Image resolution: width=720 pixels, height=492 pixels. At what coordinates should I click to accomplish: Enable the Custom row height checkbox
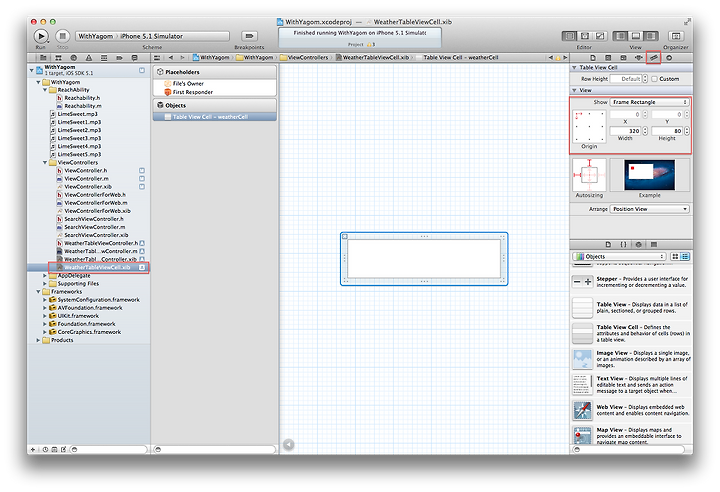[654, 79]
